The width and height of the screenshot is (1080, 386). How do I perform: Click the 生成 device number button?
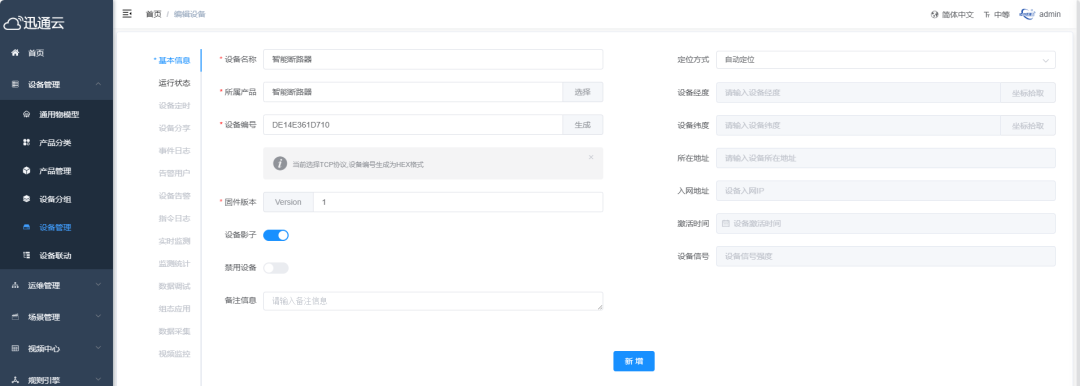583,125
